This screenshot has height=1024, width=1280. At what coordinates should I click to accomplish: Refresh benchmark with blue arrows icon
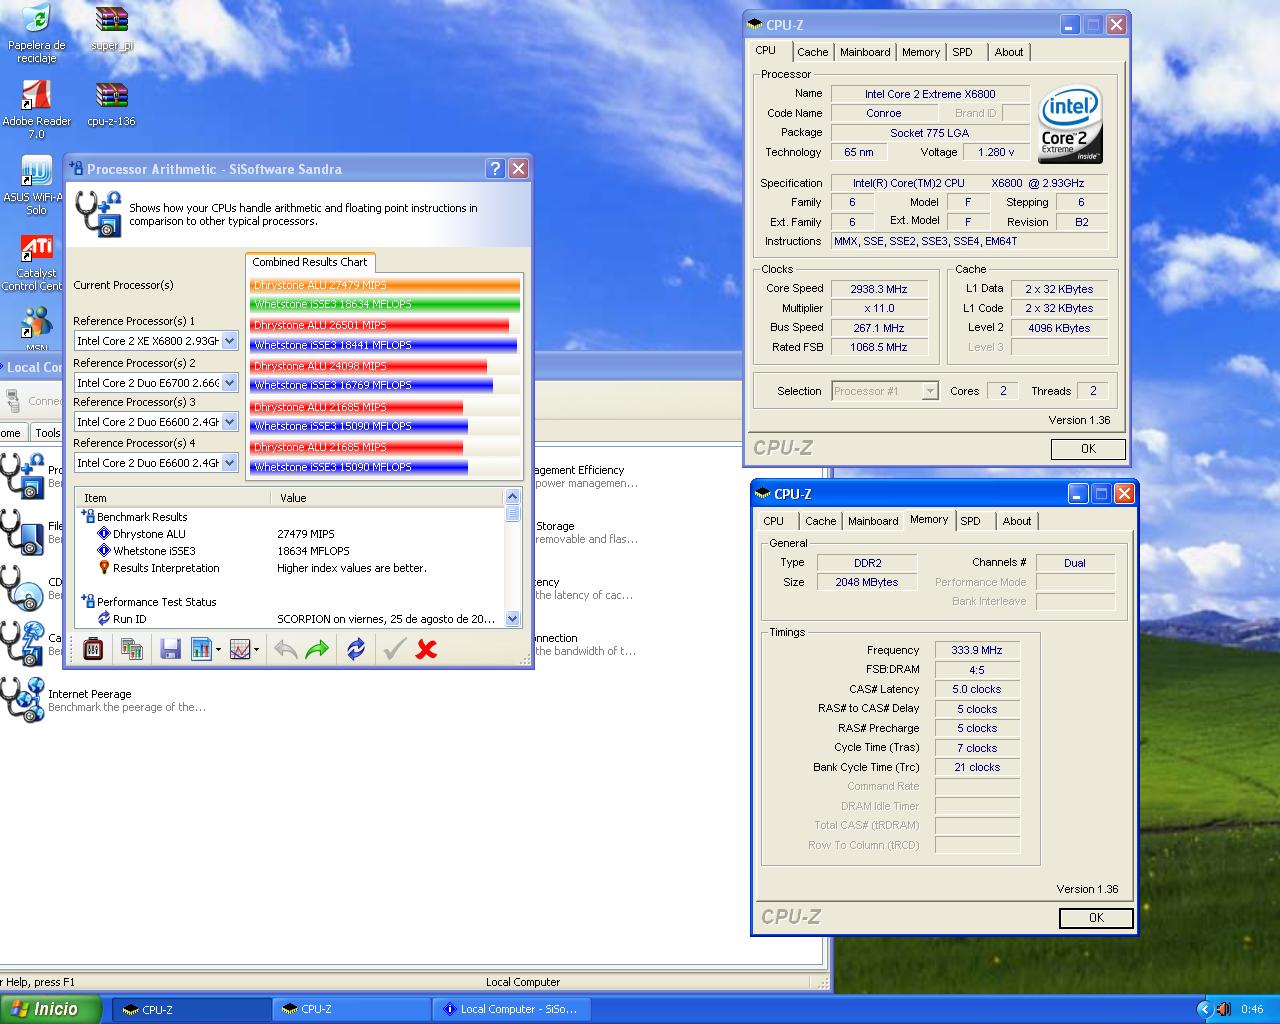(356, 650)
